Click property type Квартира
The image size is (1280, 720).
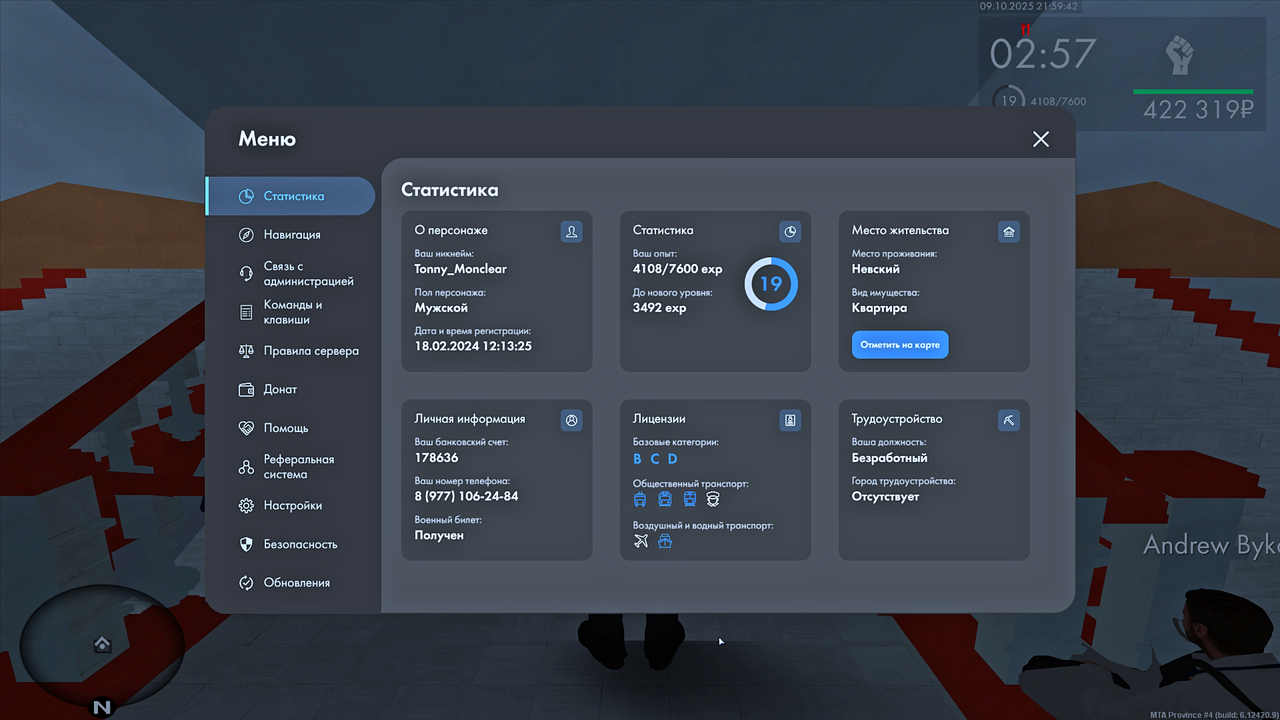[x=880, y=308]
